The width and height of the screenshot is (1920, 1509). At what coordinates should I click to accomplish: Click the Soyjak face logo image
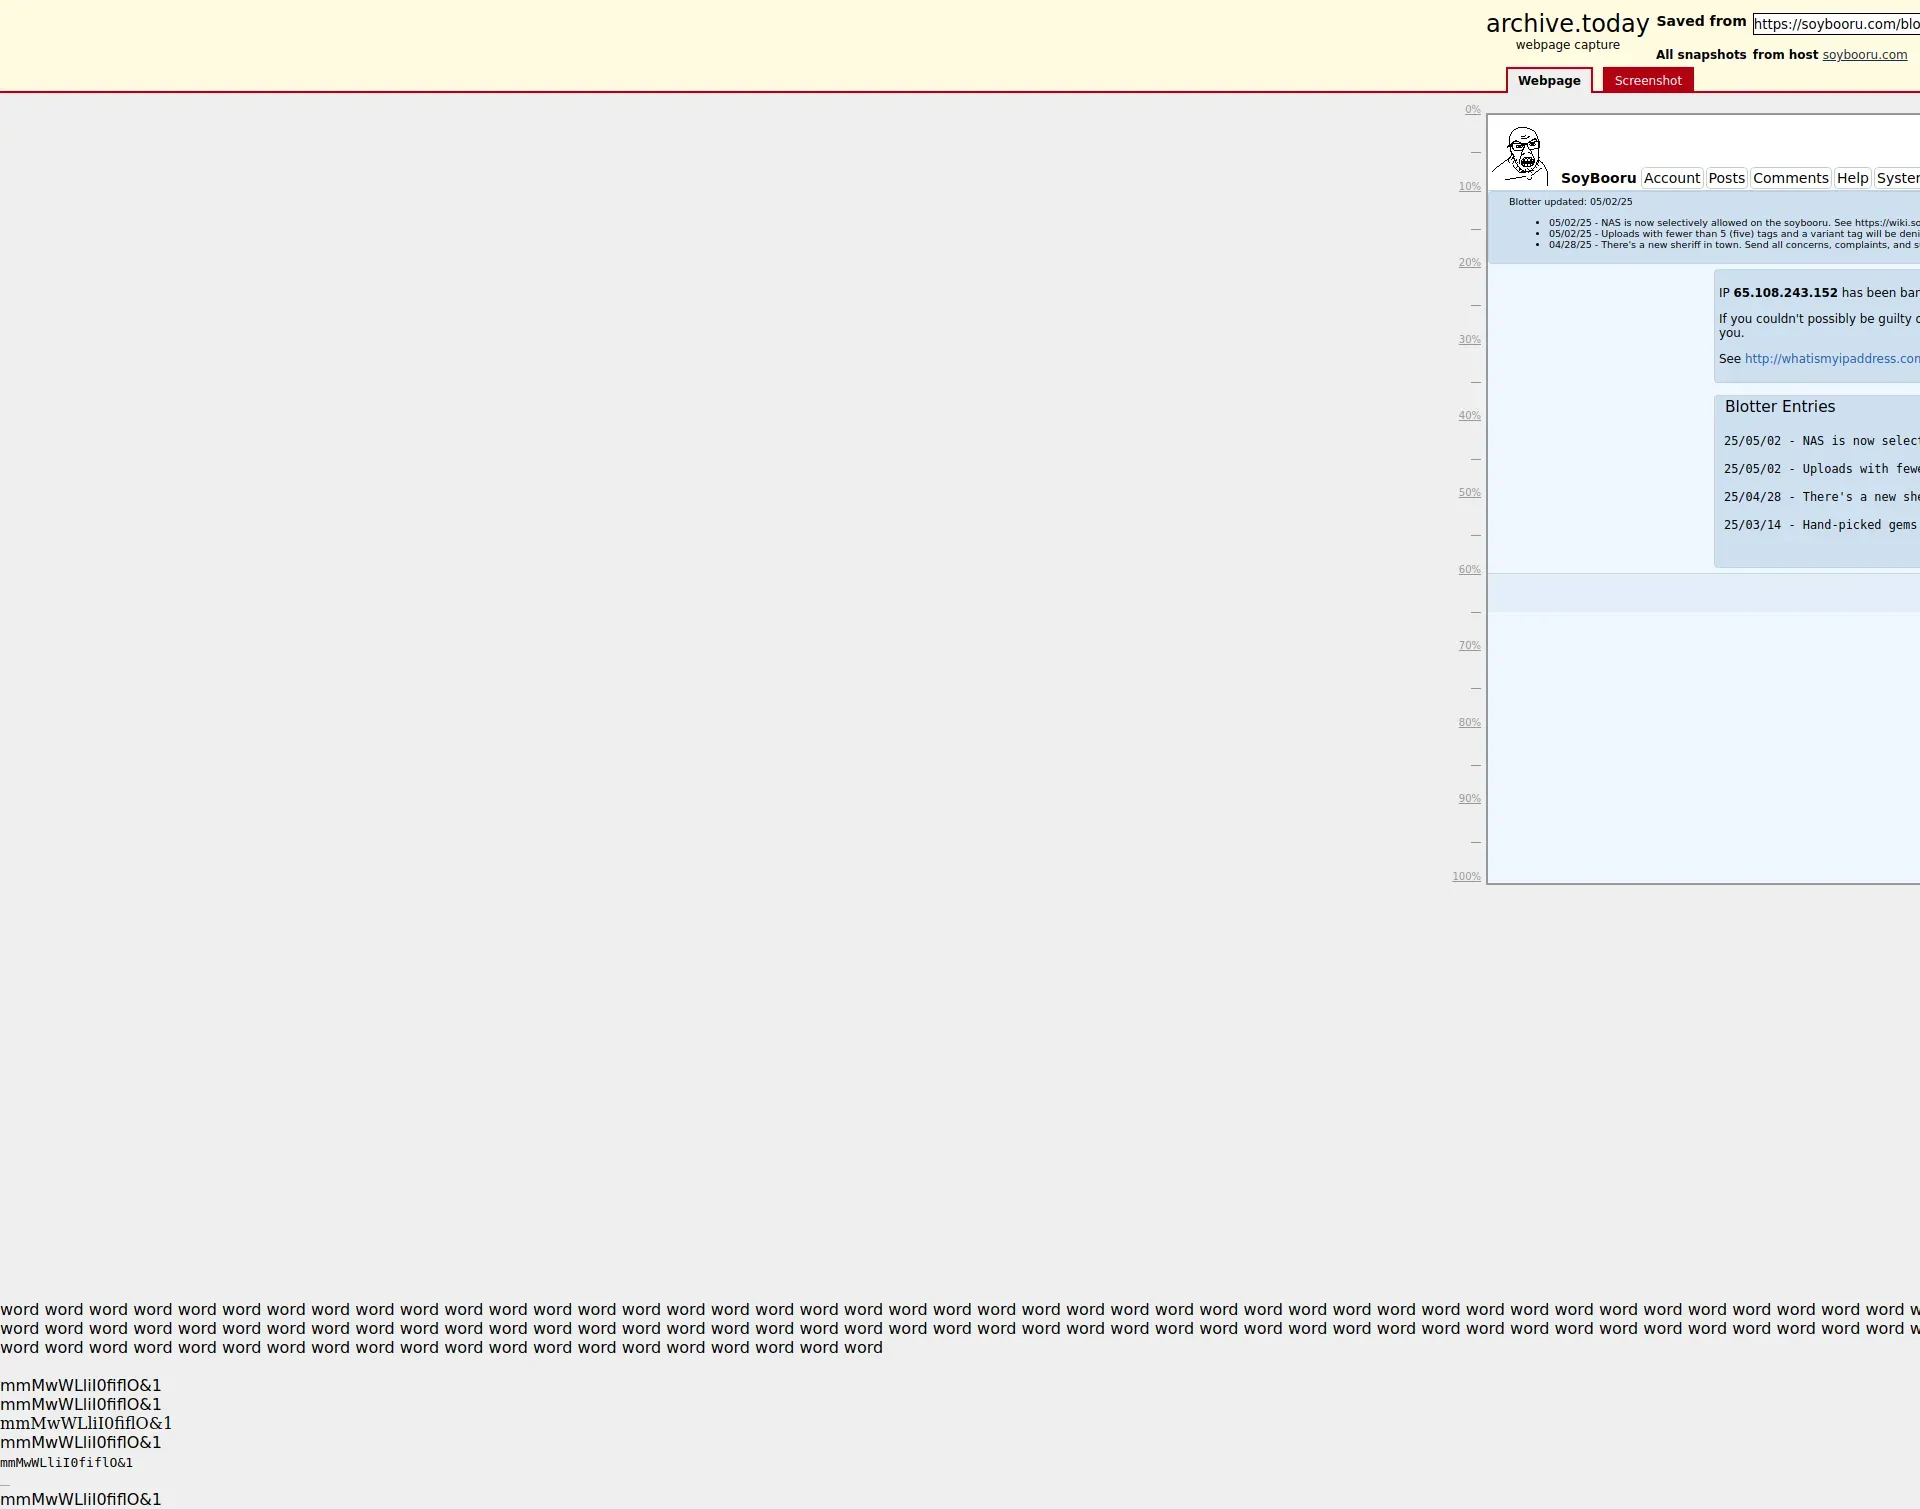click(x=1521, y=155)
